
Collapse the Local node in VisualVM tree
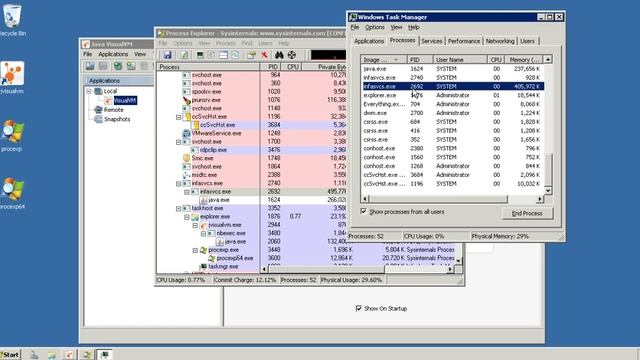coord(89,91)
